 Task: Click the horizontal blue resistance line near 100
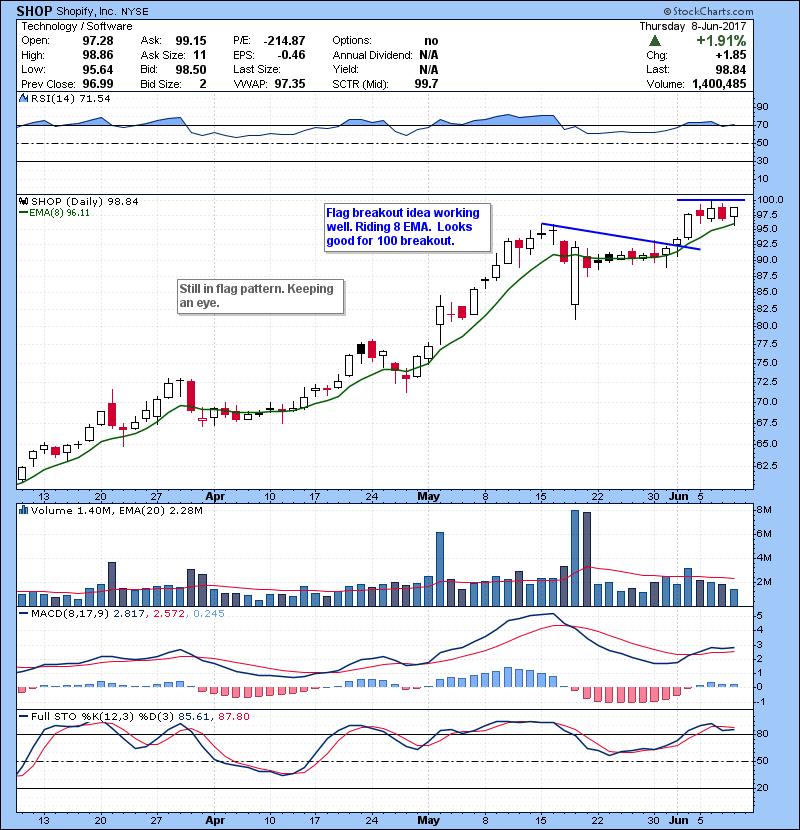pyautogui.click(x=711, y=200)
